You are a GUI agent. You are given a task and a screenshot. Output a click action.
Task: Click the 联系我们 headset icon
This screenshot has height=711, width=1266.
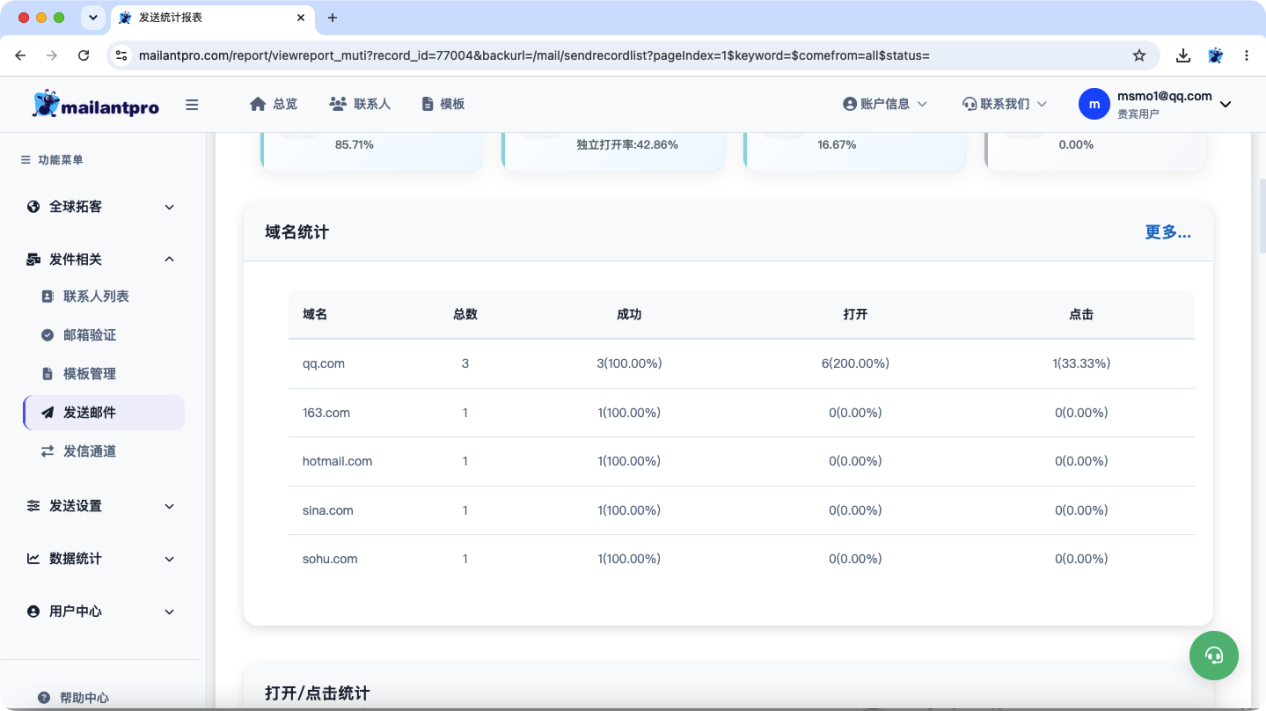[969, 104]
